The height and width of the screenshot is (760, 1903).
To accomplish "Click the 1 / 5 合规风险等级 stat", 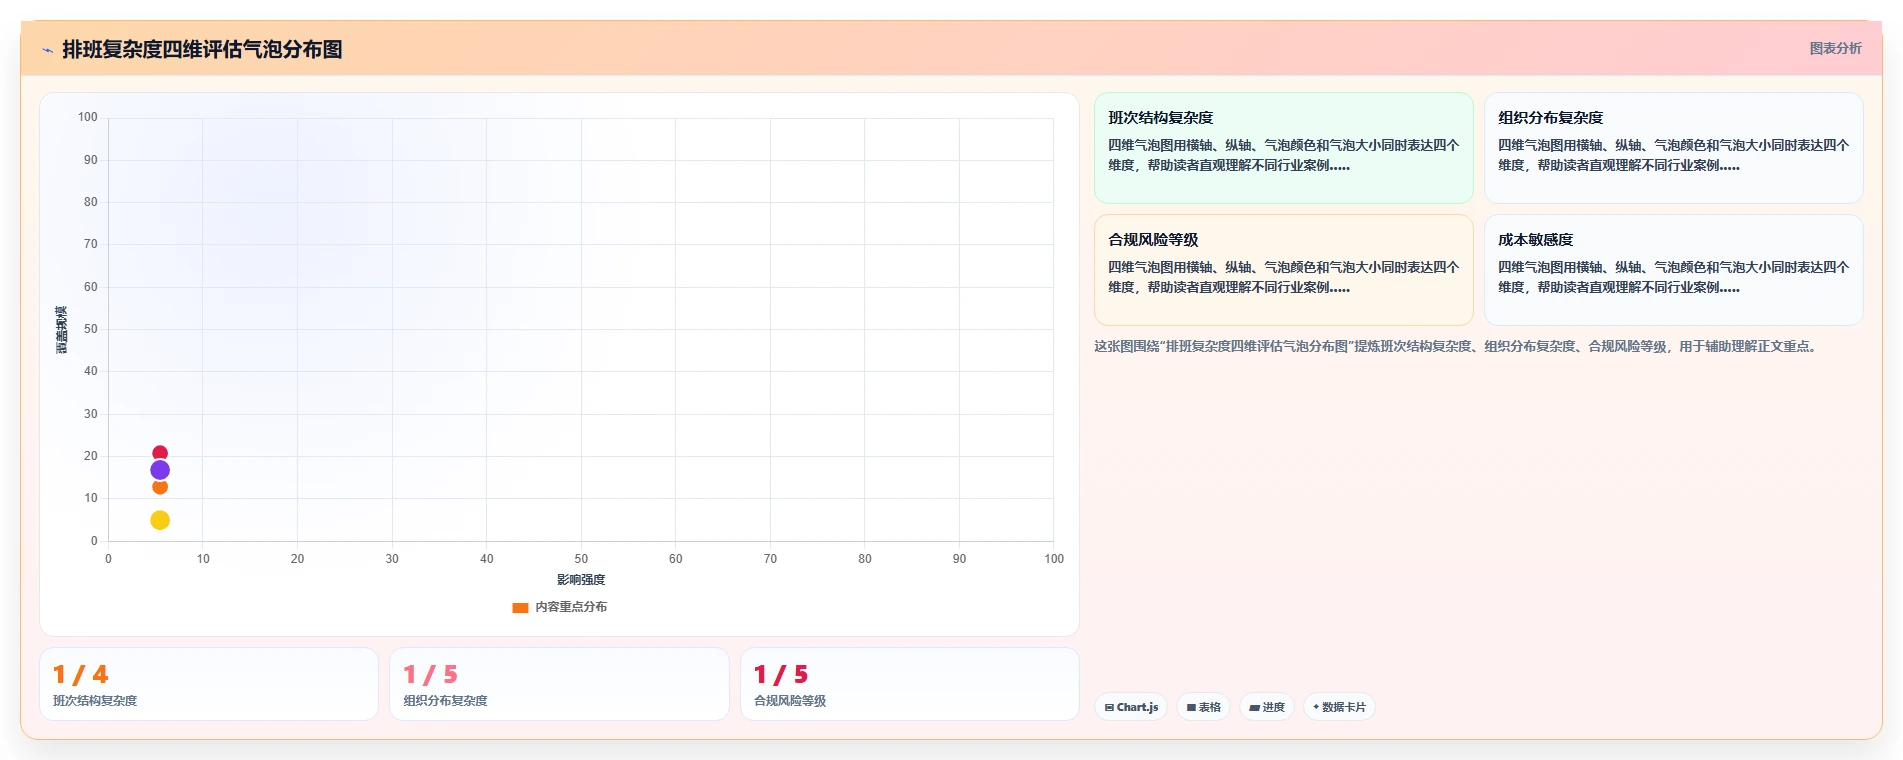I will 910,684.
